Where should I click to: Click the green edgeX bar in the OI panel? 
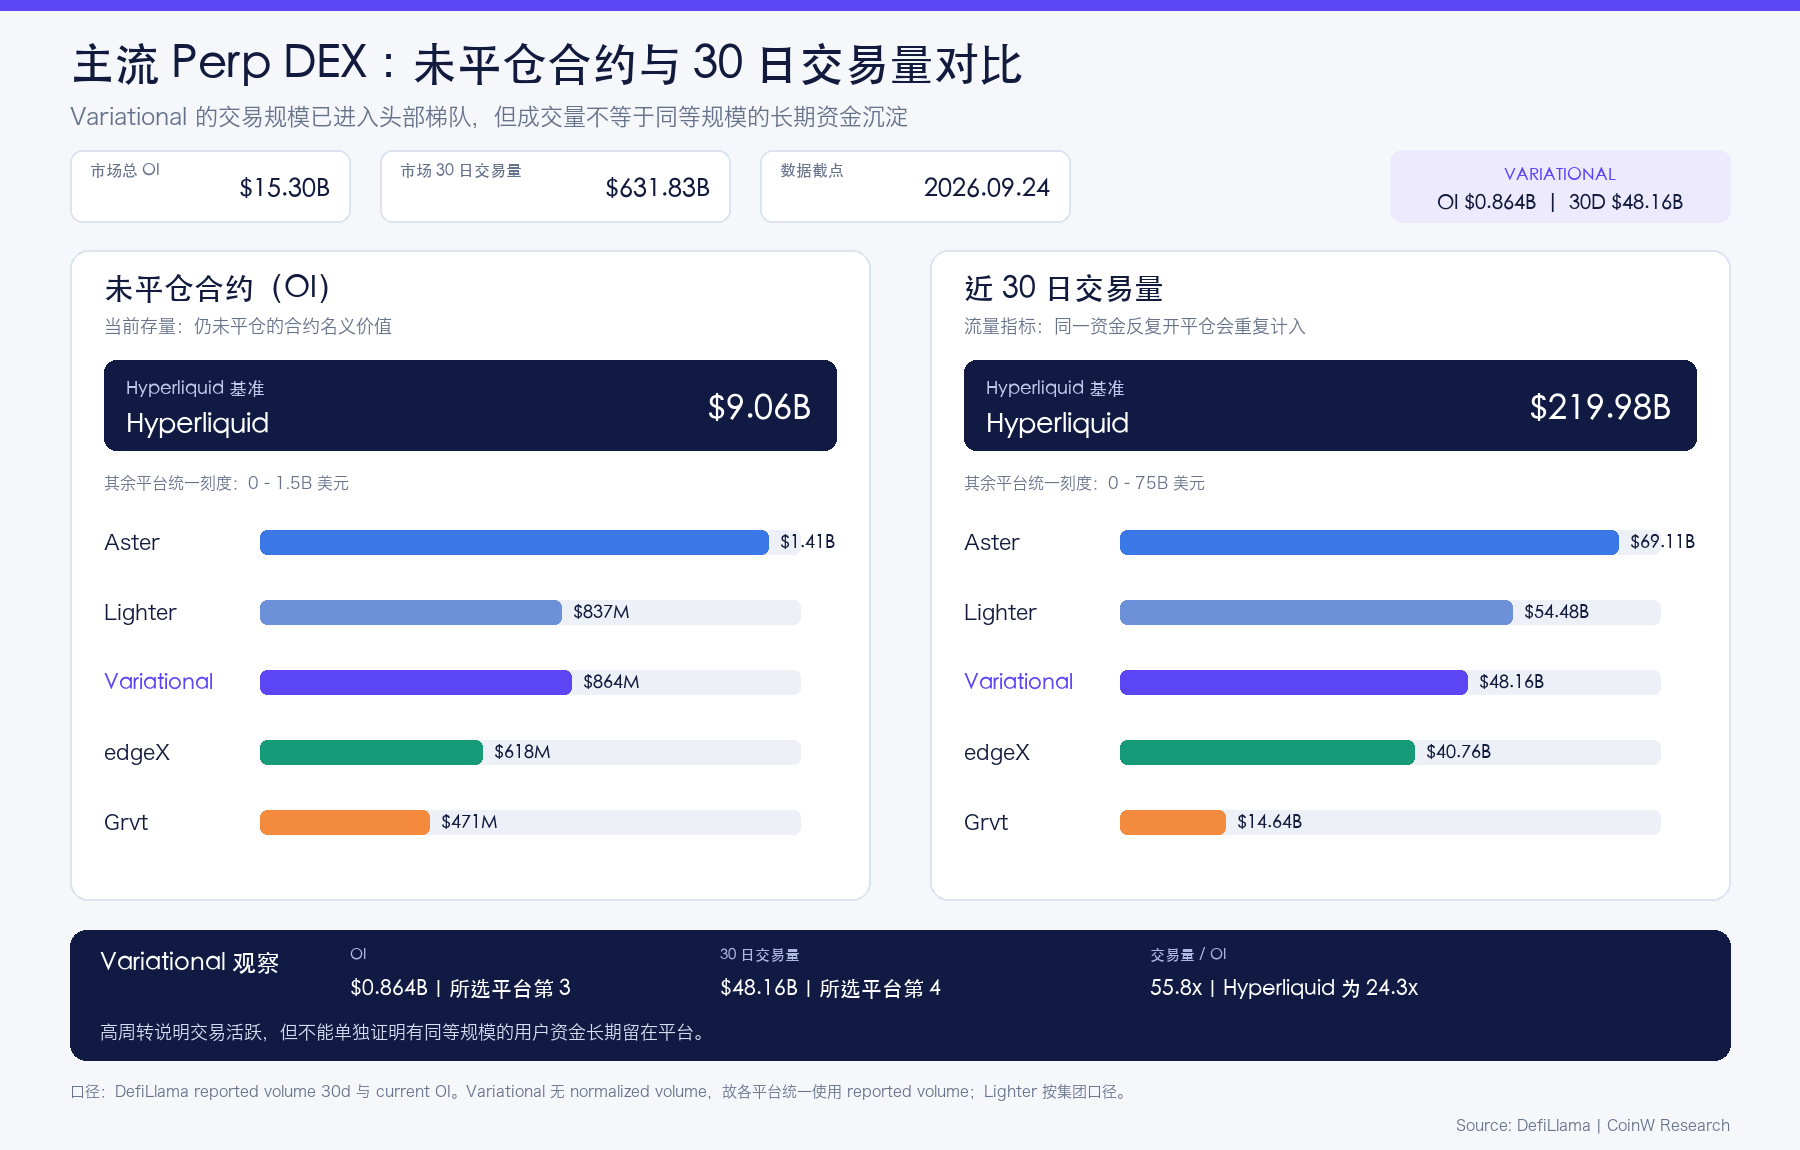point(371,752)
